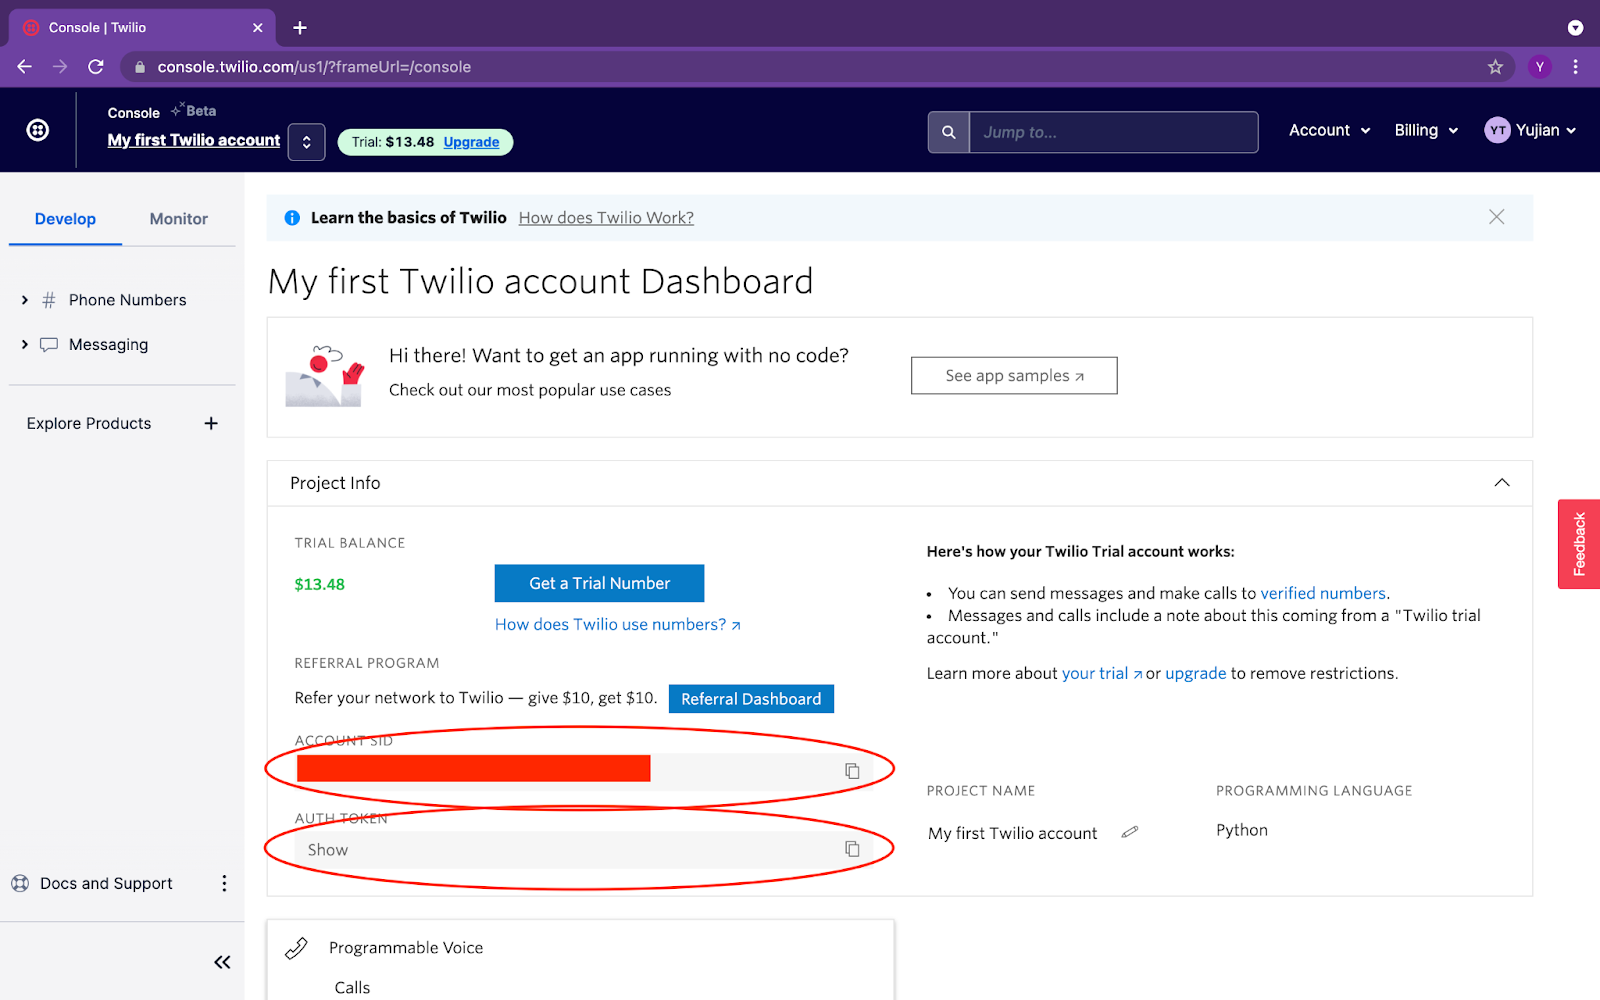The width and height of the screenshot is (1600, 1000).
Task: Open How does Twilio use numbers link
Action: click(x=618, y=624)
